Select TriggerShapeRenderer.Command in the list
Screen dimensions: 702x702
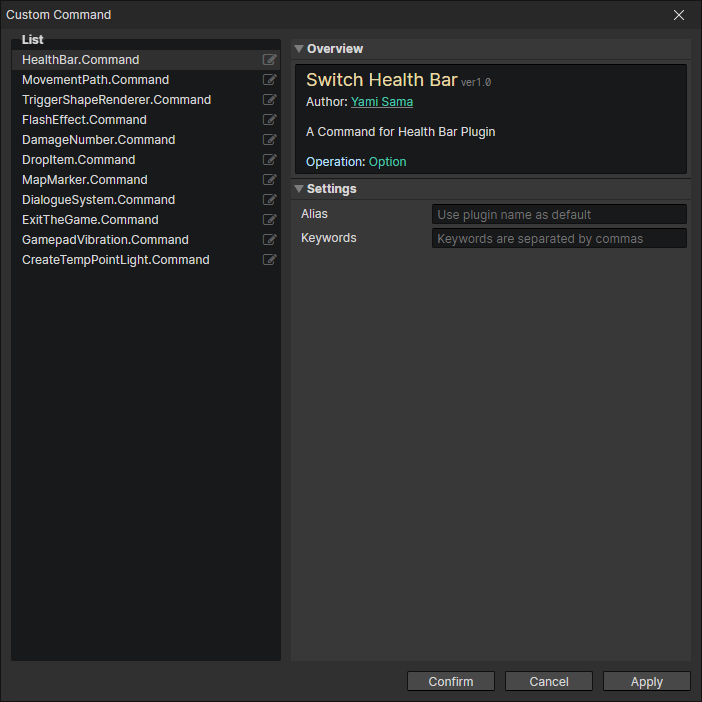[x=146, y=99]
